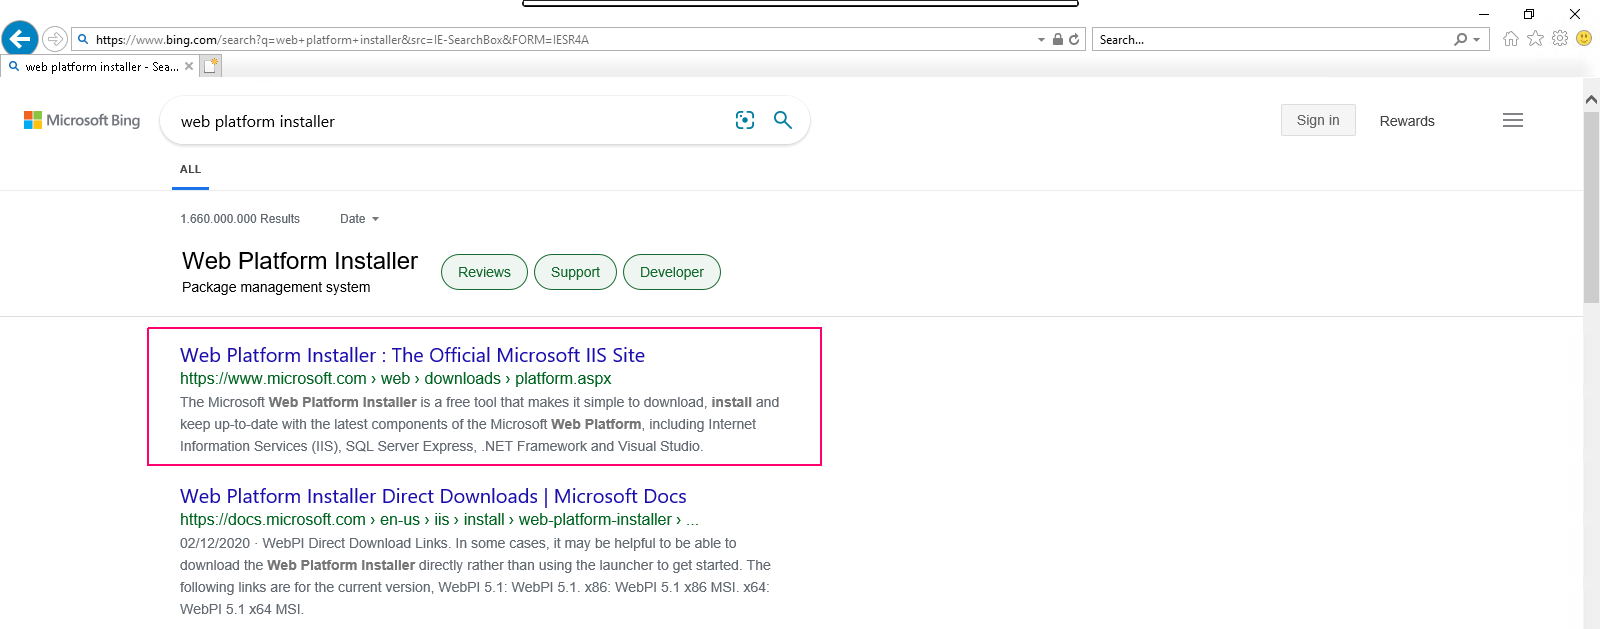The height and width of the screenshot is (629, 1600).
Task: Minimize the Internet Explorer window
Action: (x=1484, y=14)
